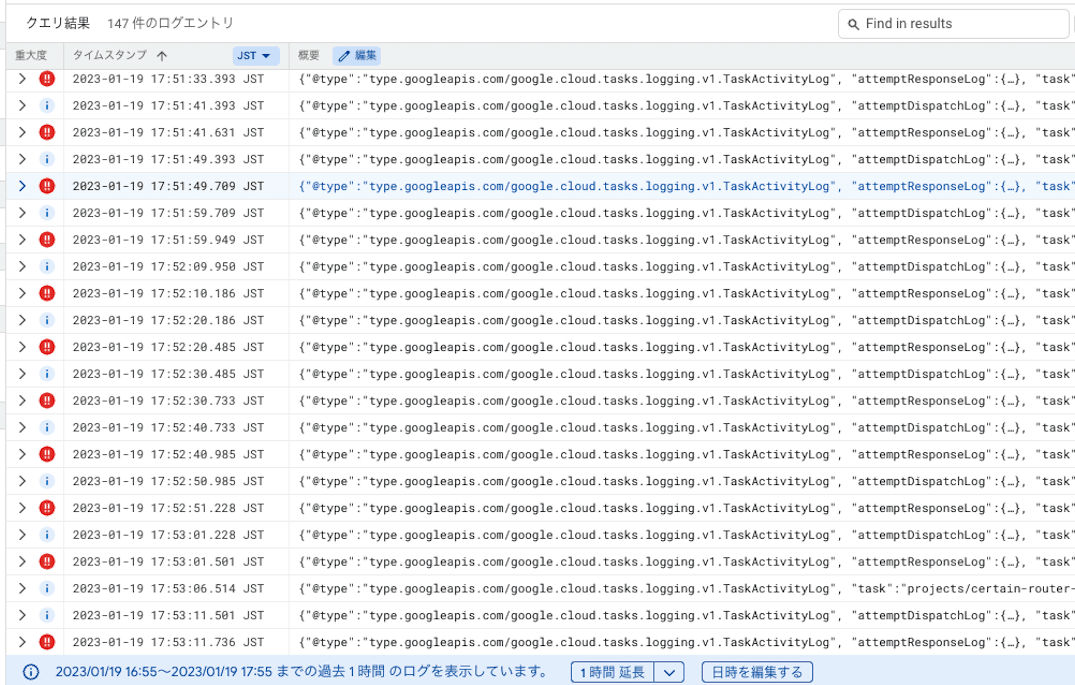Click the info severity icon for 17:51:41.393 row
This screenshot has width=1075, height=685.
pos(47,106)
